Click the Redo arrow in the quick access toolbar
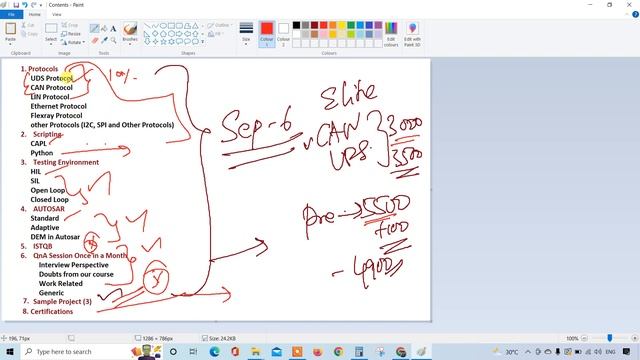Image resolution: width=640 pixels, height=360 pixels. click(x=33, y=5)
